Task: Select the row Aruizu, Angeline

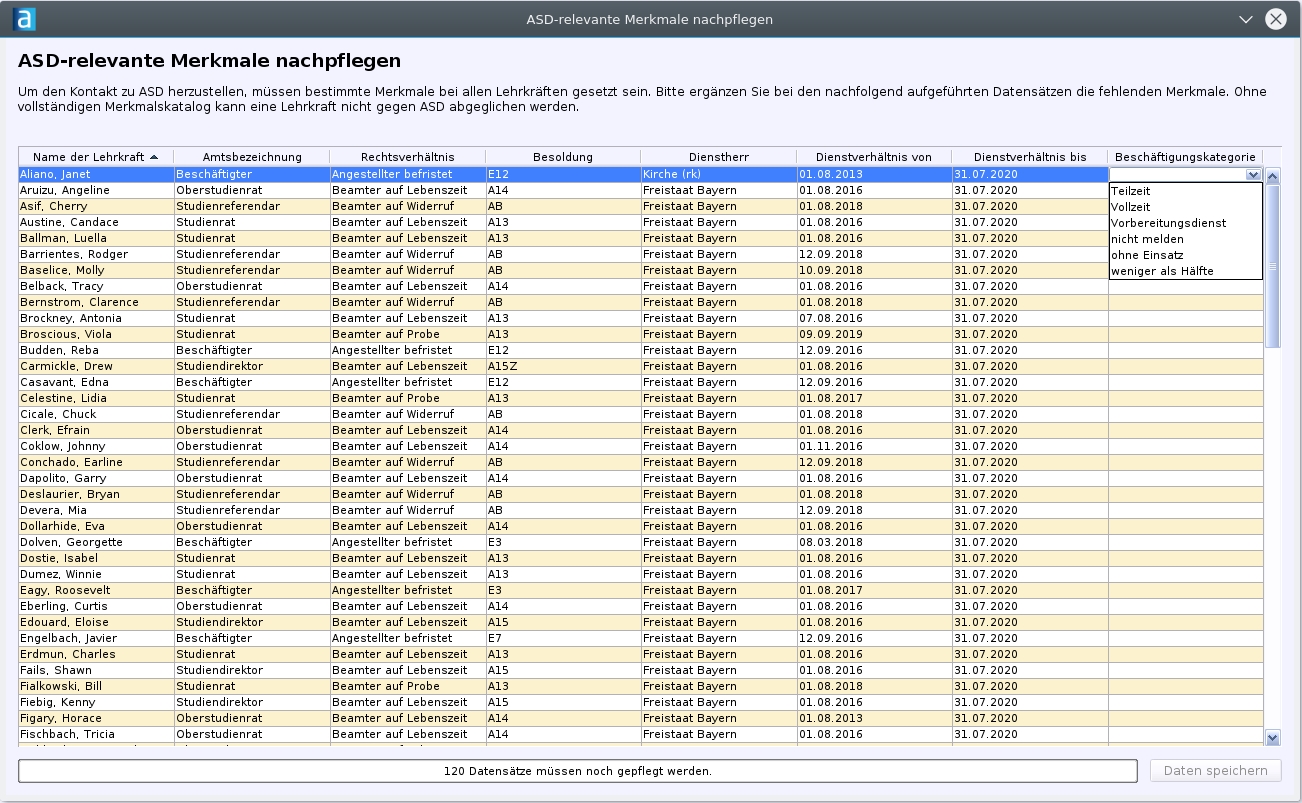Action: [641, 190]
